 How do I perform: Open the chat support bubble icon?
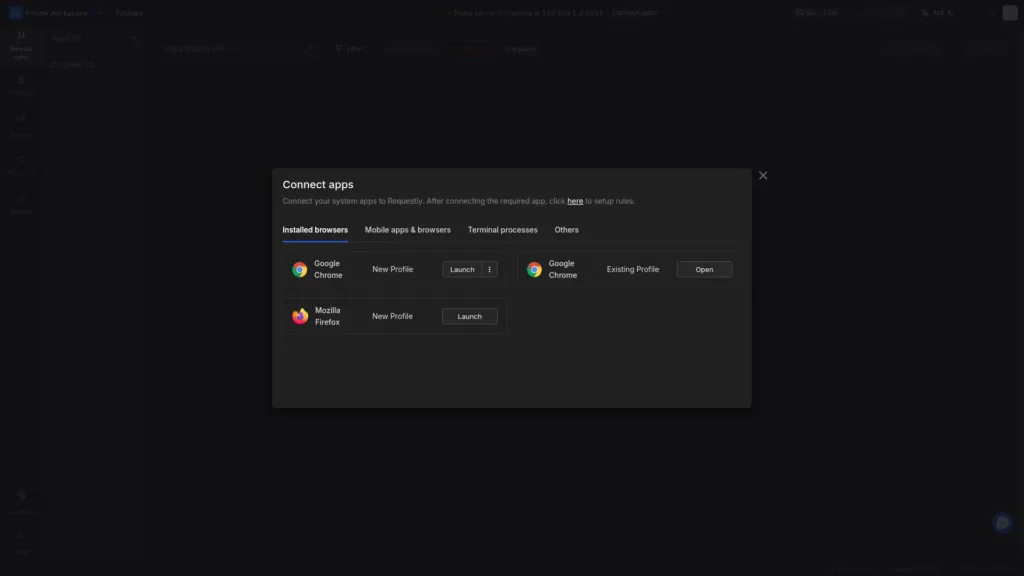point(1002,522)
